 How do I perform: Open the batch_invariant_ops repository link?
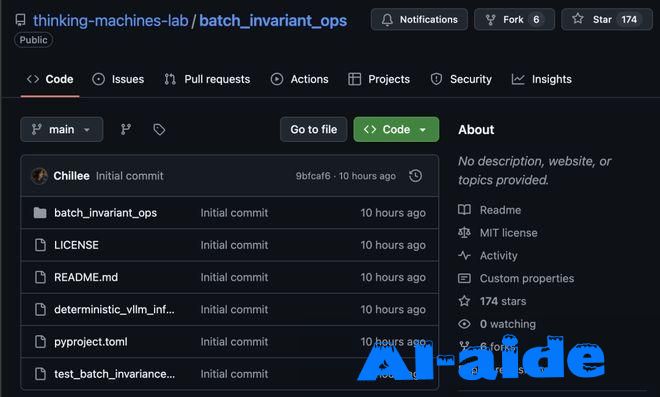click(x=273, y=21)
